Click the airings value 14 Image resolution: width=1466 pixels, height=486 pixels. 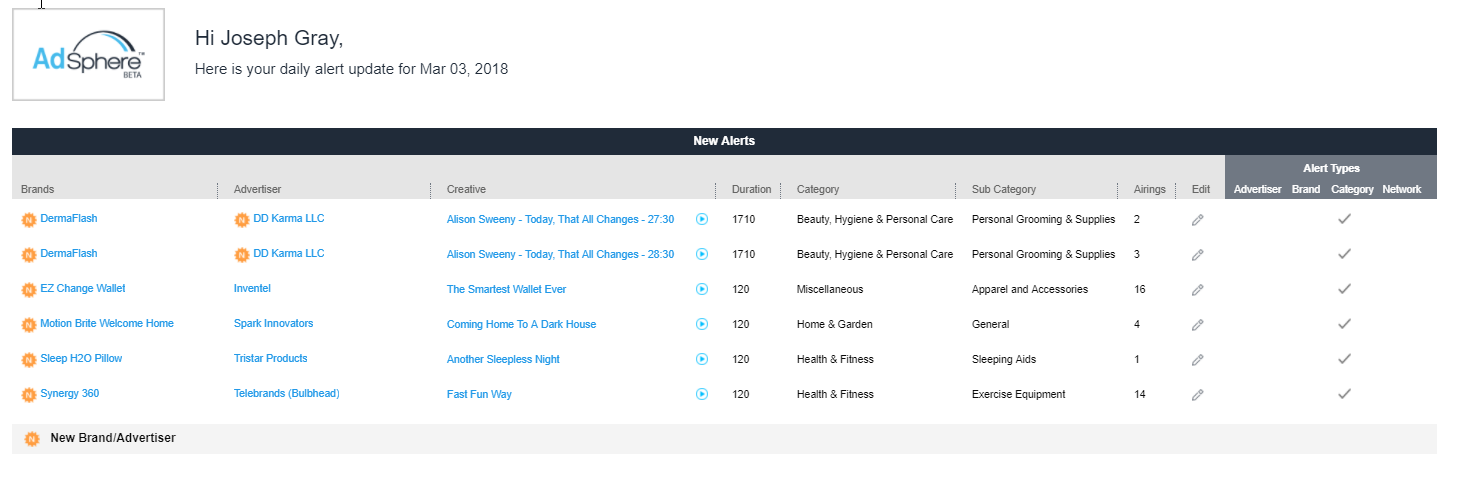1139,395
